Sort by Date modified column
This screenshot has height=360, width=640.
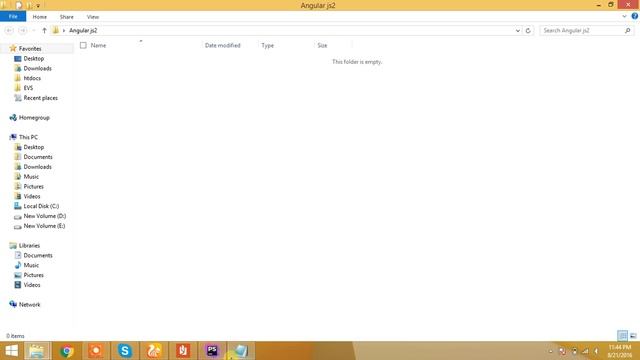click(x=222, y=45)
